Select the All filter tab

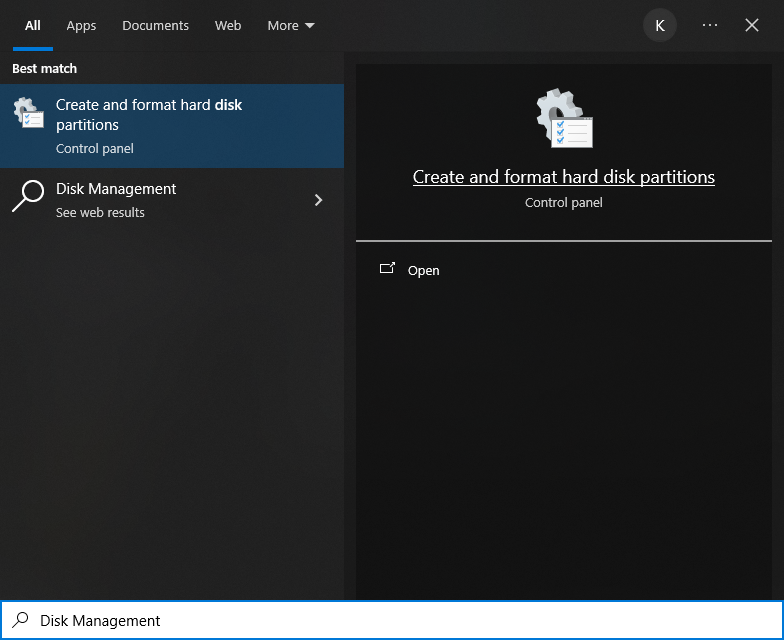click(x=32, y=26)
